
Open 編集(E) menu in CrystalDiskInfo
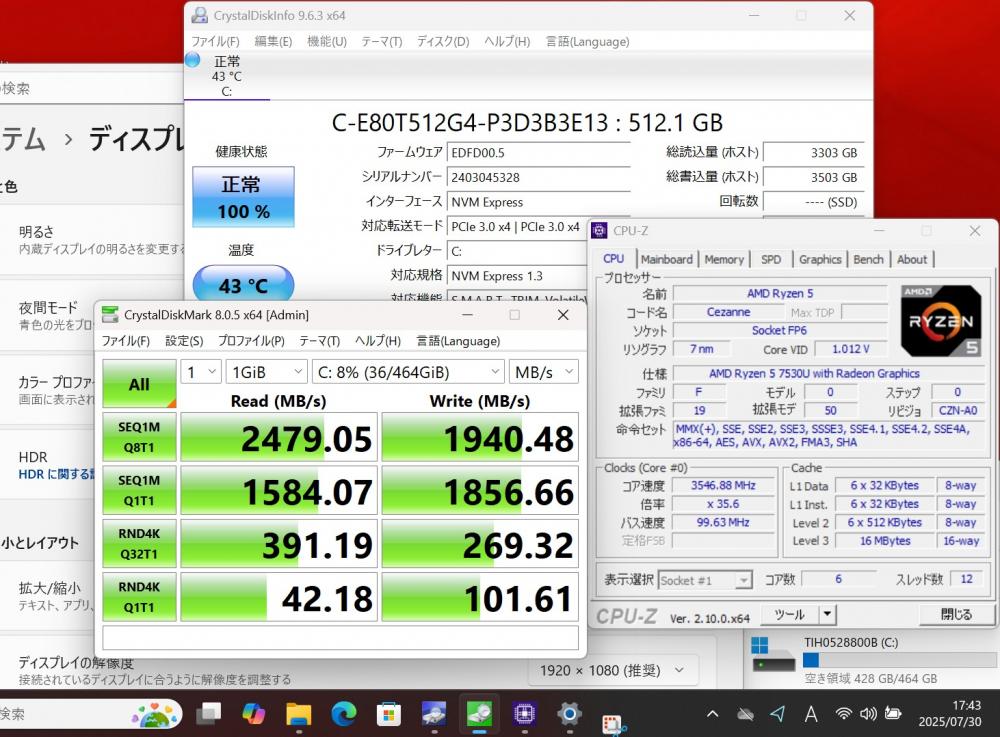tap(273, 41)
